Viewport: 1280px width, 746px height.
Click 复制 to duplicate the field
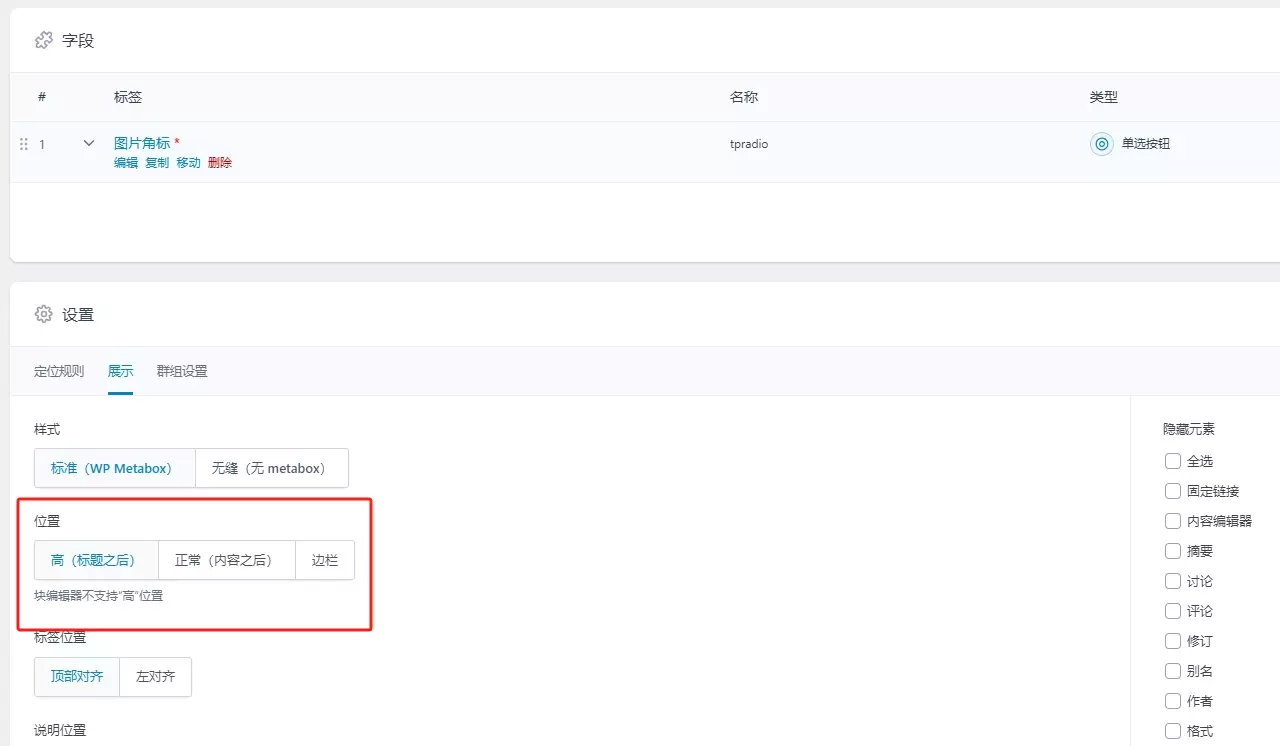[157, 162]
